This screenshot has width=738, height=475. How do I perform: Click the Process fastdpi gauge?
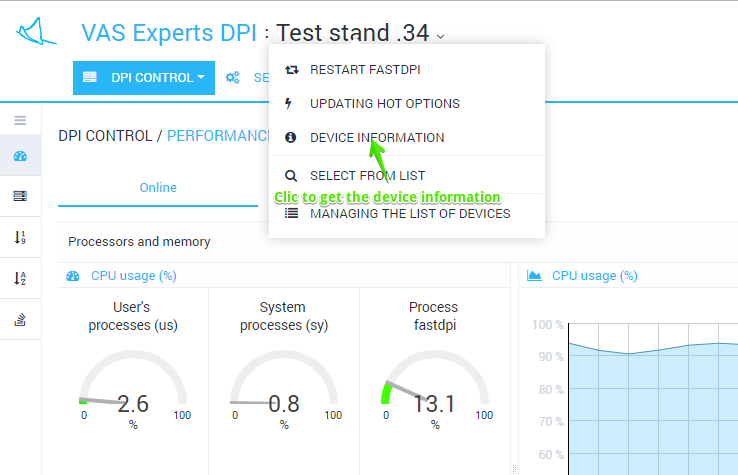tap(434, 386)
